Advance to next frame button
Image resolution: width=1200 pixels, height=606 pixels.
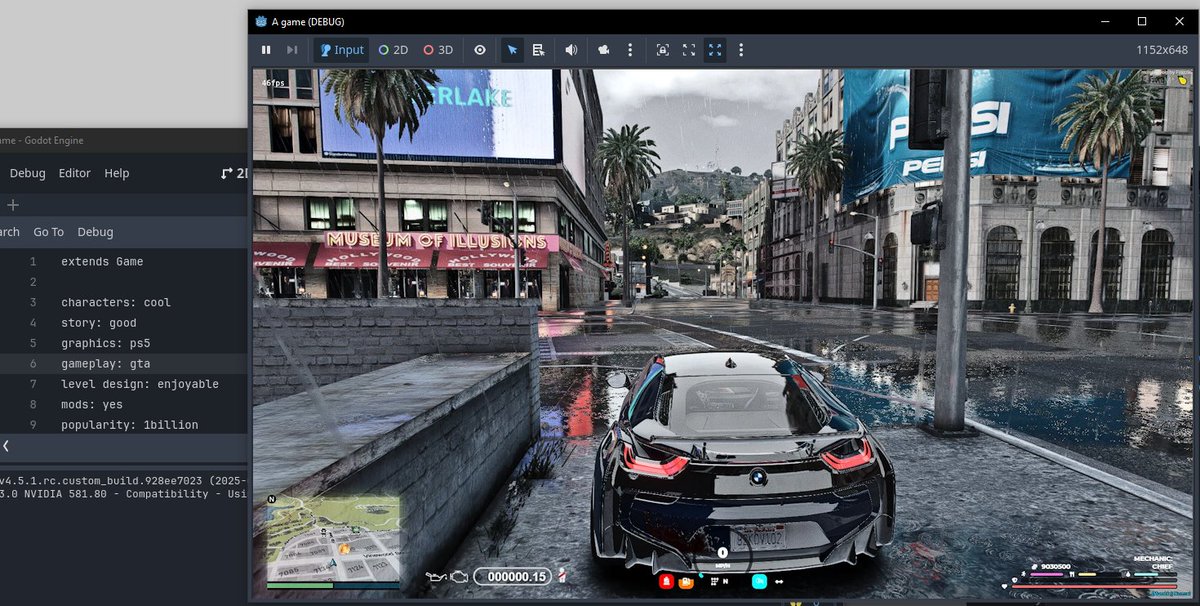point(292,50)
